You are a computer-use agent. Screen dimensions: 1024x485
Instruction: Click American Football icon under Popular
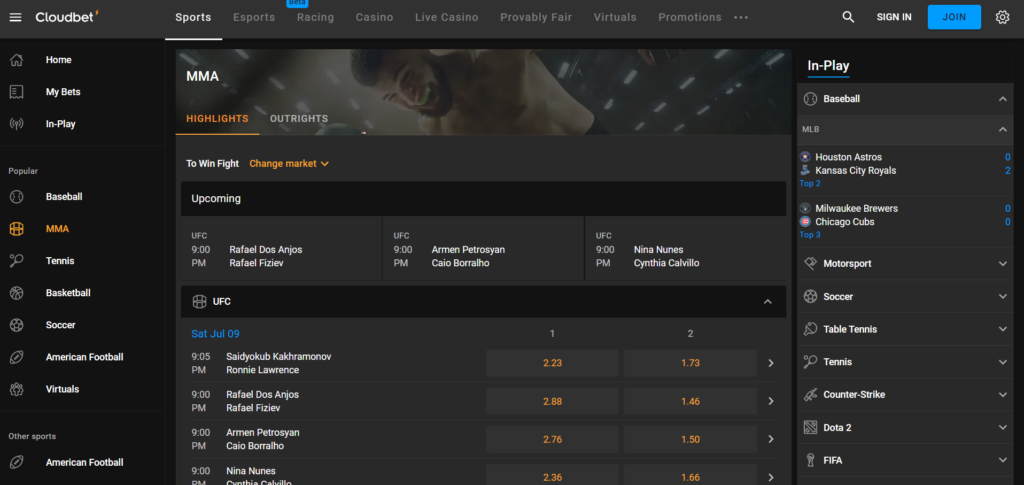click(17, 357)
